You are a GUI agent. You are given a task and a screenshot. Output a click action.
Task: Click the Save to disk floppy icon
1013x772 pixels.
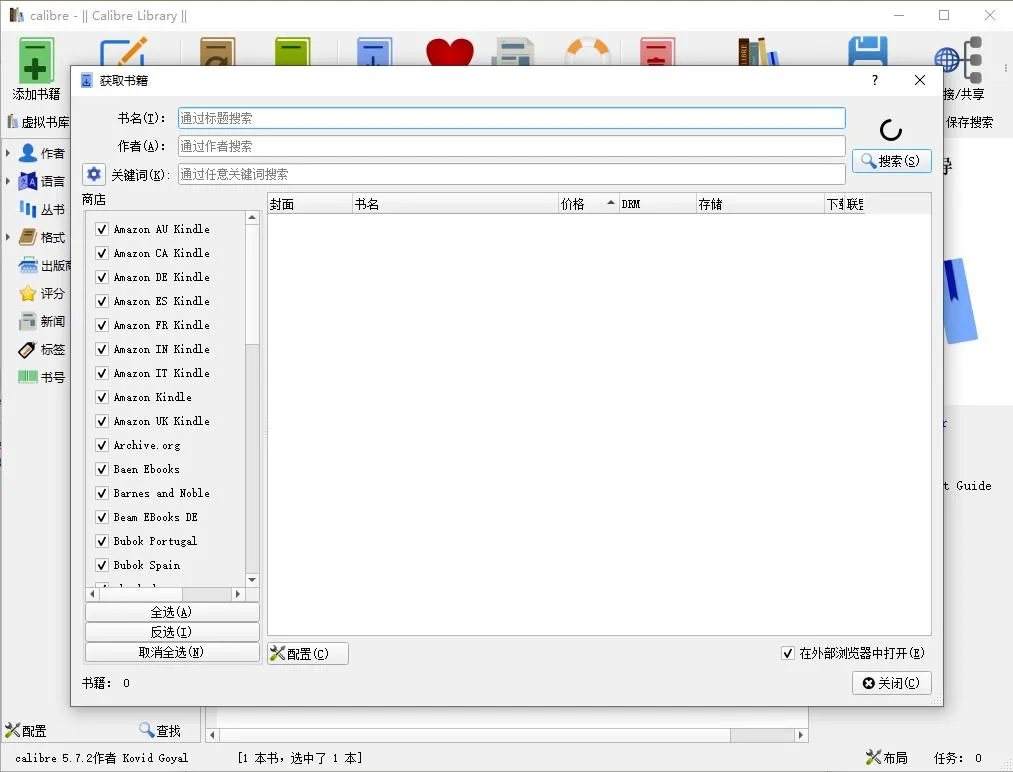(867, 52)
